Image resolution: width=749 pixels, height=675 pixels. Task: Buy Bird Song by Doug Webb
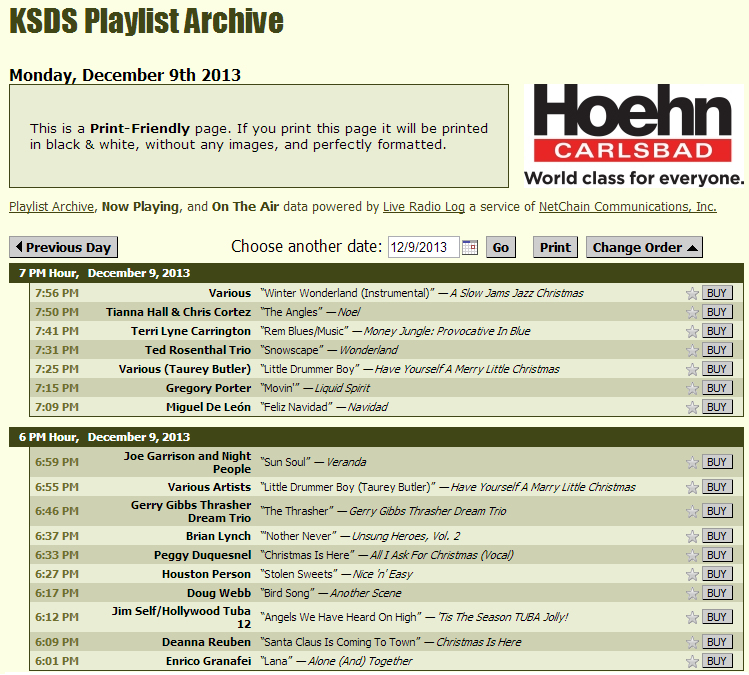[x=717, y=593]
